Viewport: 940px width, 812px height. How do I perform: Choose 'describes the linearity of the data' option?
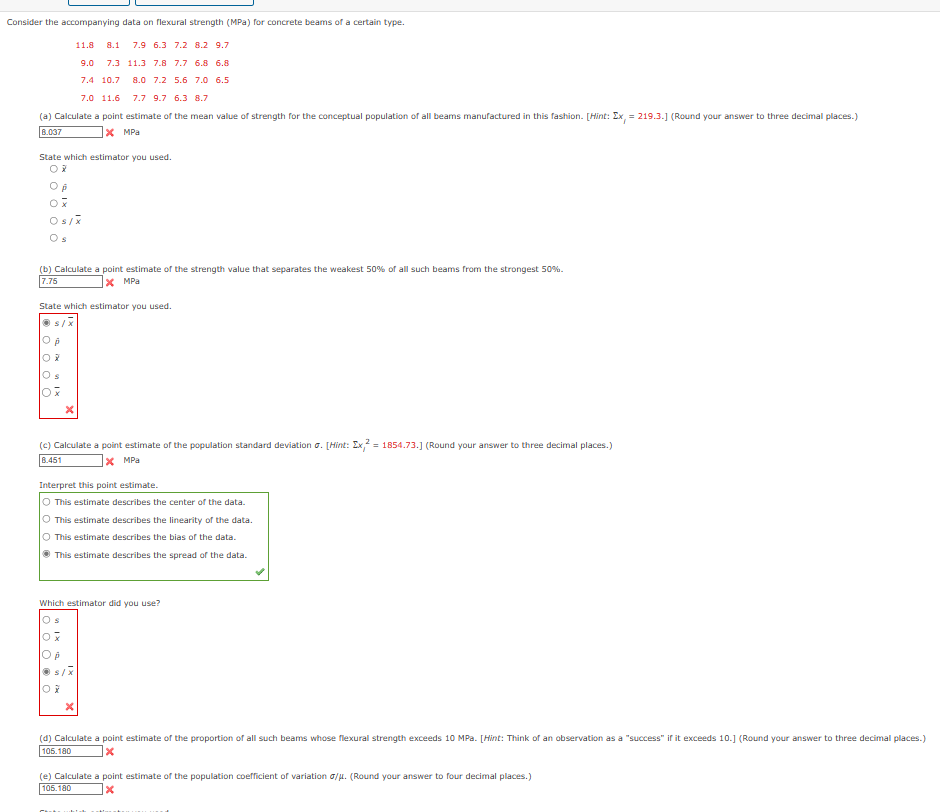pyautogui.click(x=46, y=519)
